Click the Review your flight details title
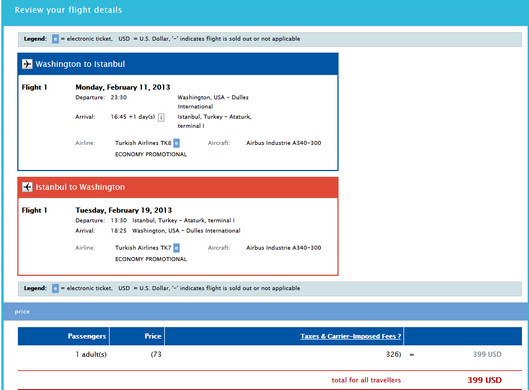This screenshot has width=529, height=390. [68, 10]
